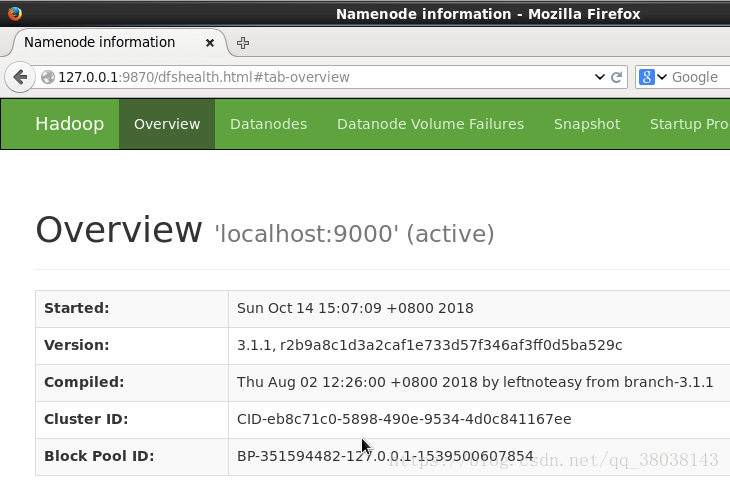Click the Version: row label
Image resolution: width=730 pixels, height=480 pixels.
pos(77,345)
